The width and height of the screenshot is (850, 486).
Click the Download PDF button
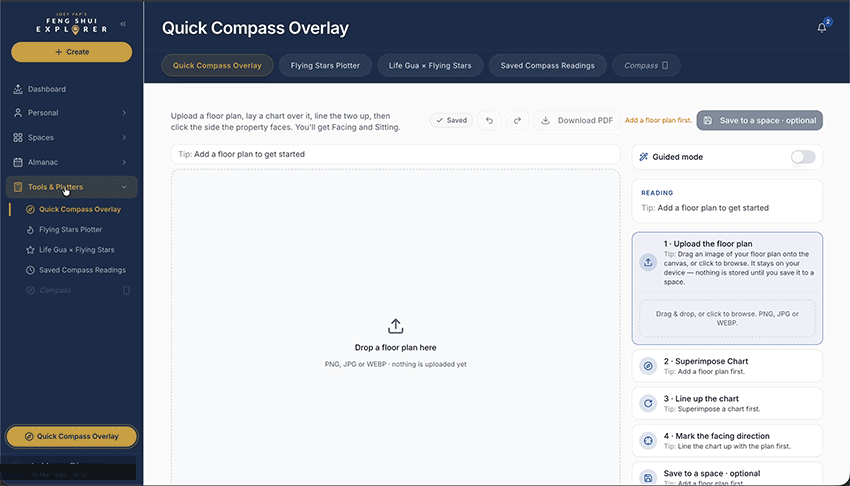click(577, 120)
